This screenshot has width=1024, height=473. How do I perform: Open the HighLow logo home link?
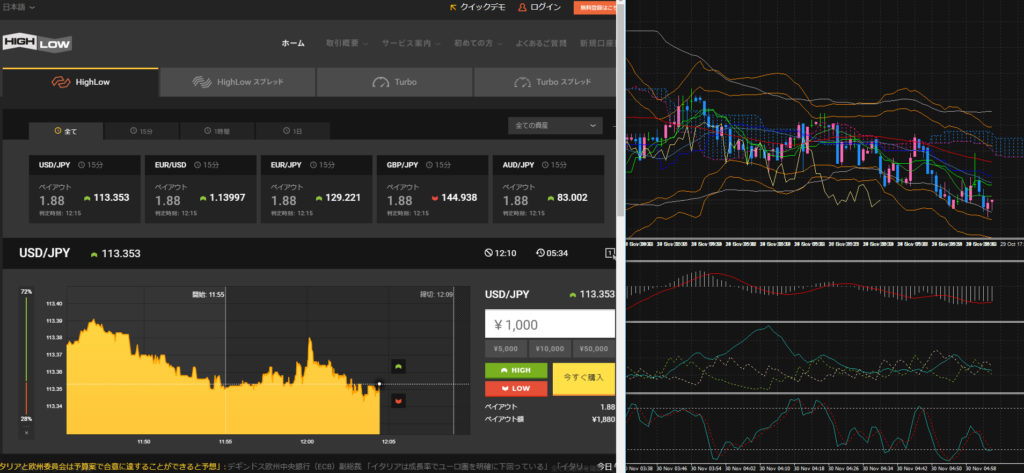pos(37,43)
